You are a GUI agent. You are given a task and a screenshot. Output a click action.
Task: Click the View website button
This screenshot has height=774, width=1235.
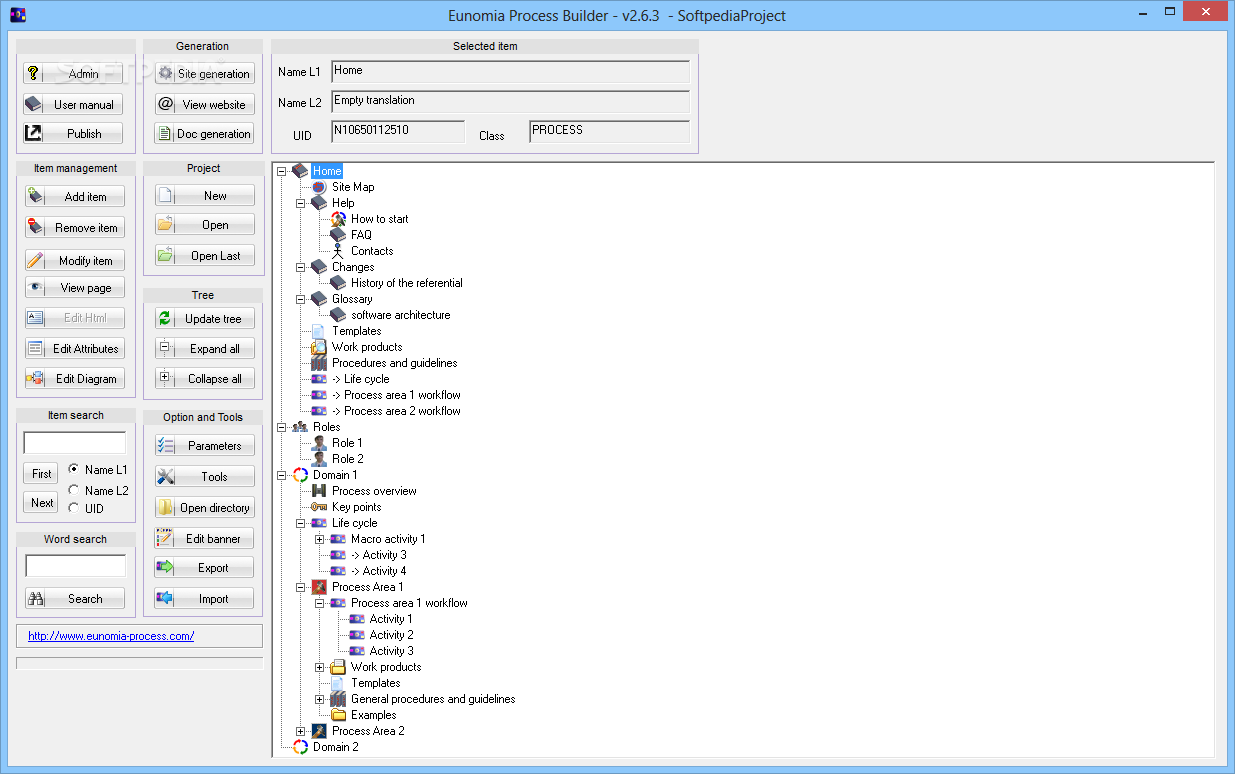pyautogui.click(x=204, y=104)
